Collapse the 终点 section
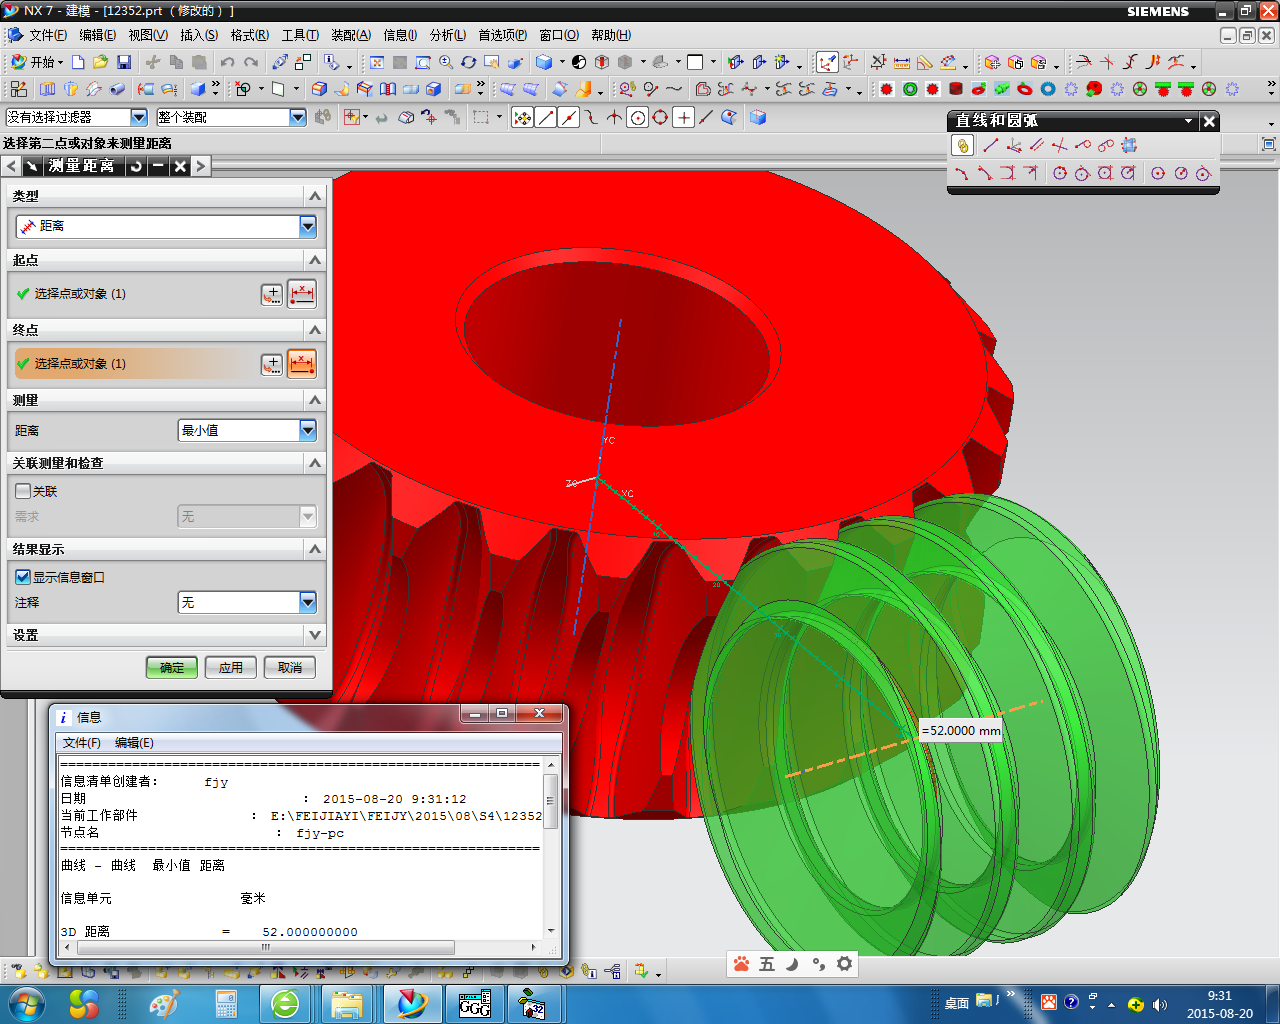 (x=315, y=330)
